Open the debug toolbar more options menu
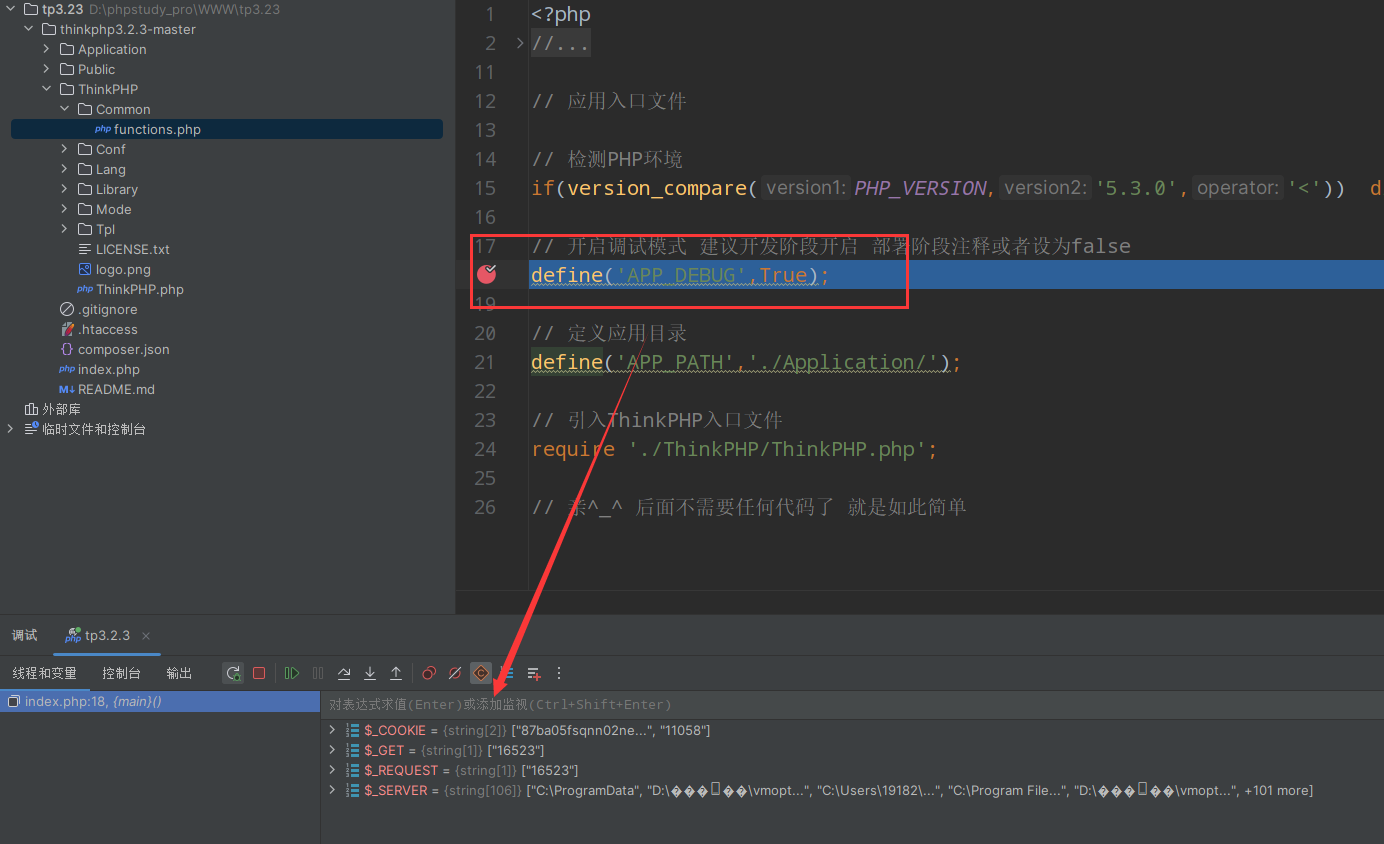Viewport: 1384px width, 844px height. (x=559, y=673)
